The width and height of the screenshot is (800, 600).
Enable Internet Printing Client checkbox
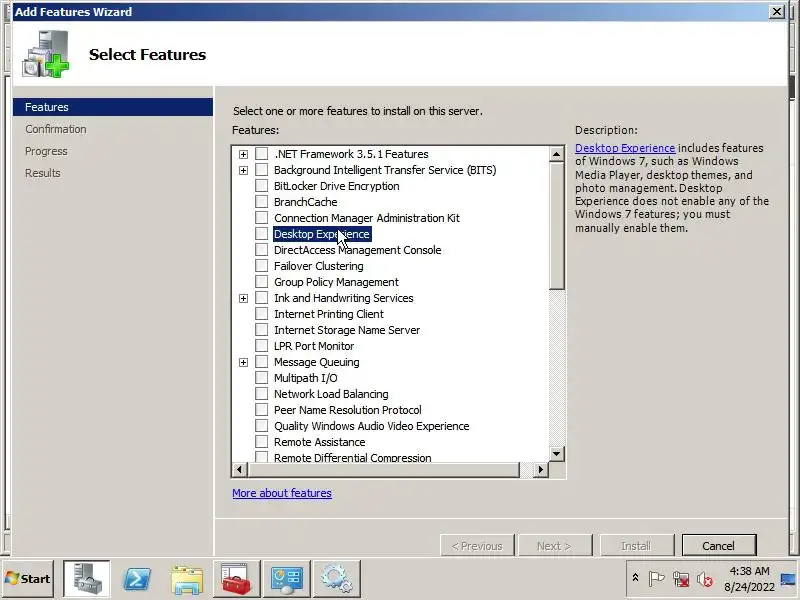(x=261, y=314)
